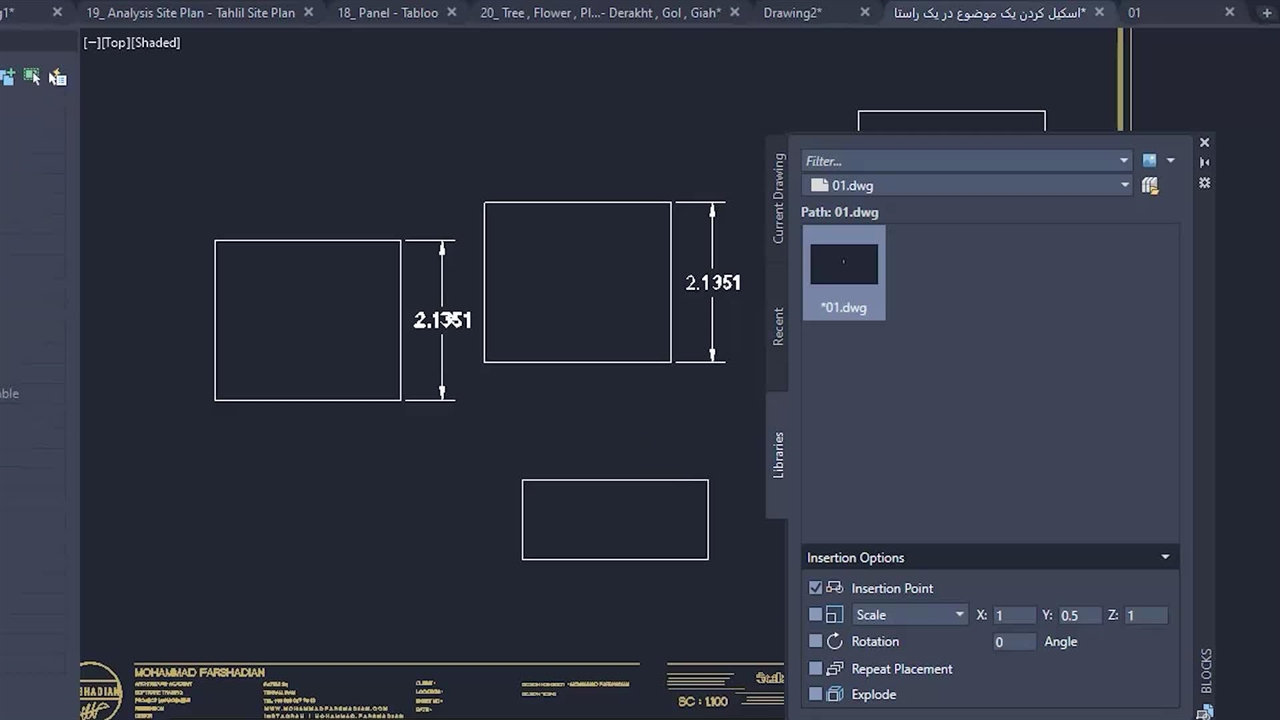Viewport: 1280px width, 720px height.
Task: Collapse the Insertion Options section
Action: (1165, 557)
